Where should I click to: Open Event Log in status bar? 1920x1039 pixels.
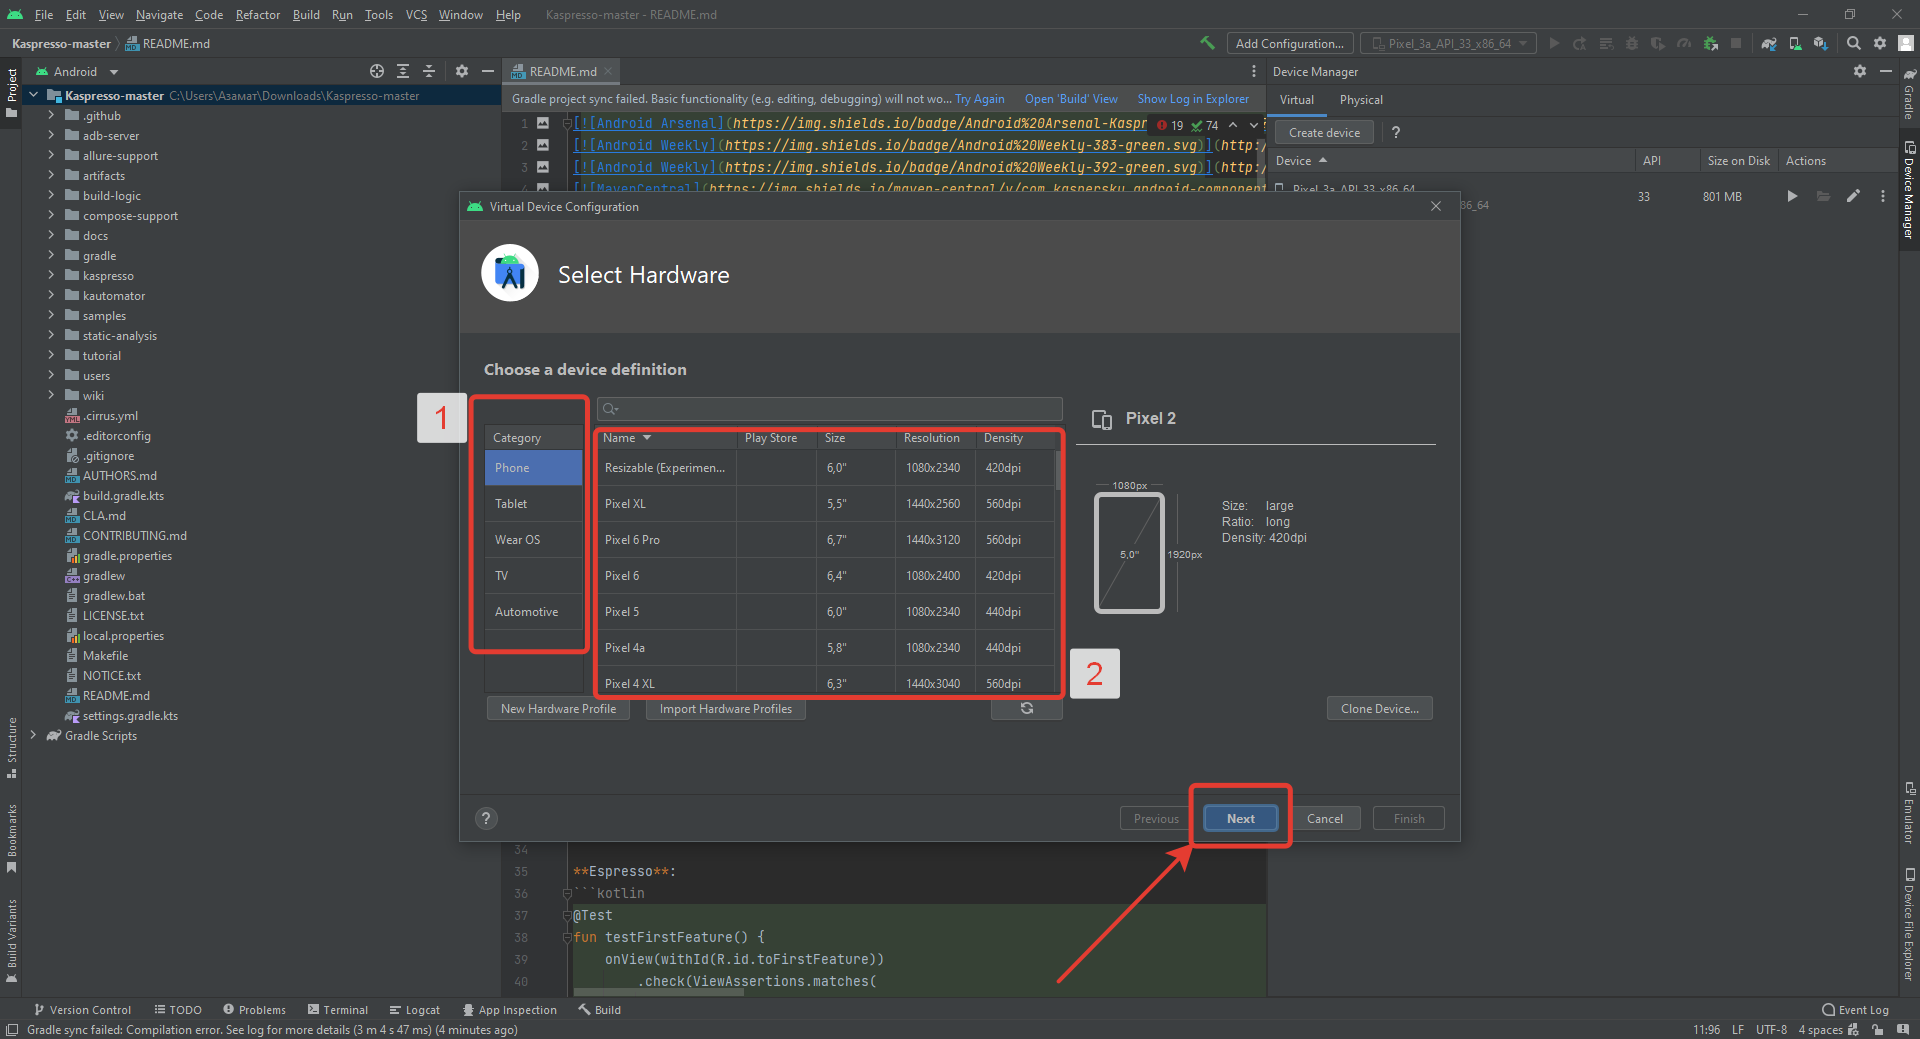(x=1856, y=1009)
